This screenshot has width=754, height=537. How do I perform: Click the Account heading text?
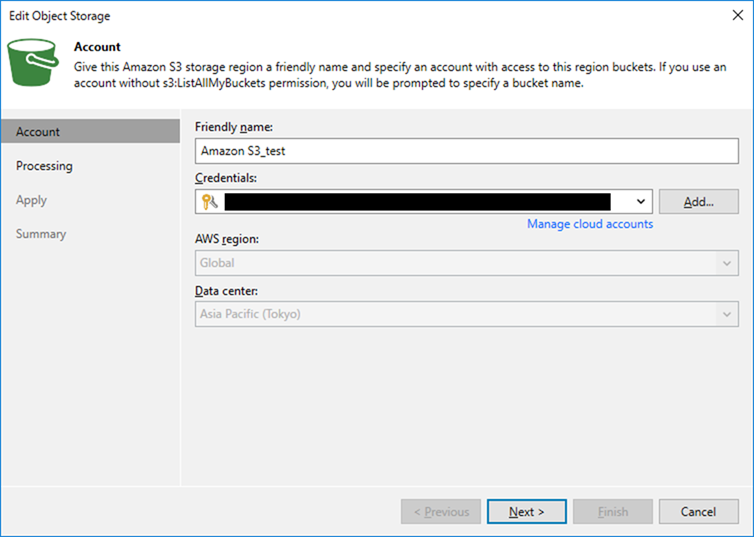97,47
